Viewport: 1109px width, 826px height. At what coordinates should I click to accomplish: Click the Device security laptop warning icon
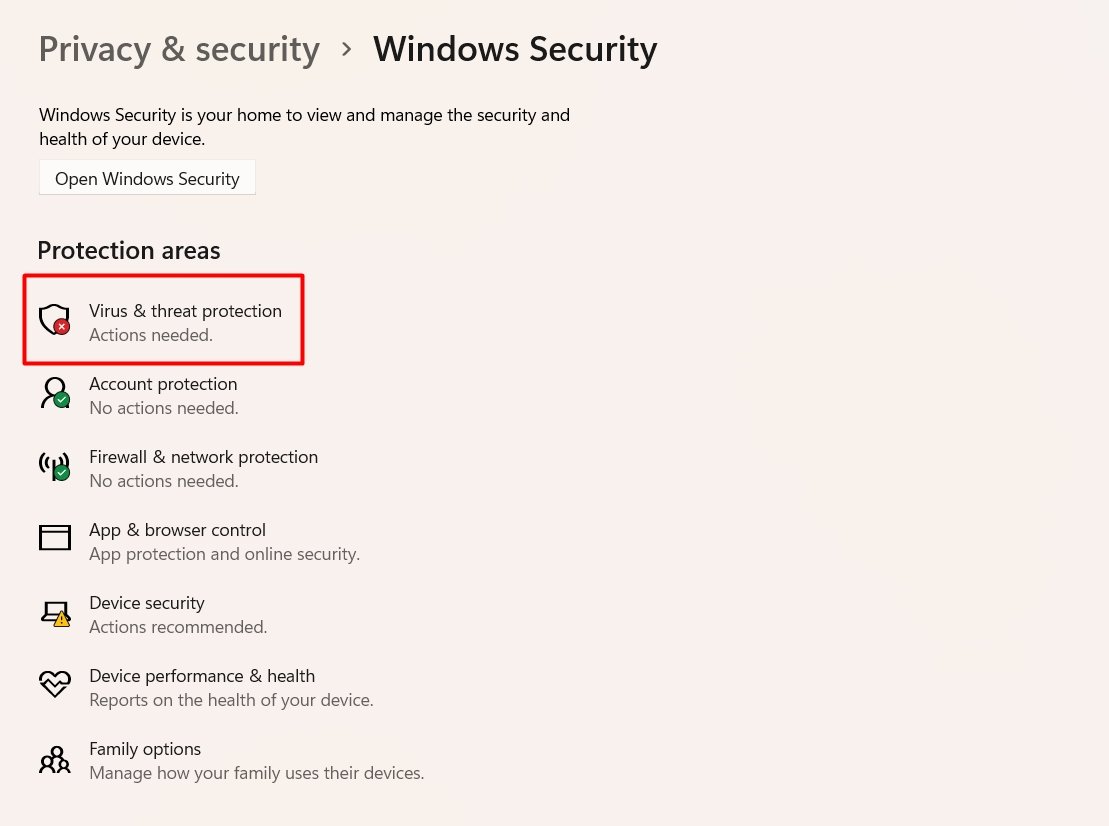[x=55, y=613]
